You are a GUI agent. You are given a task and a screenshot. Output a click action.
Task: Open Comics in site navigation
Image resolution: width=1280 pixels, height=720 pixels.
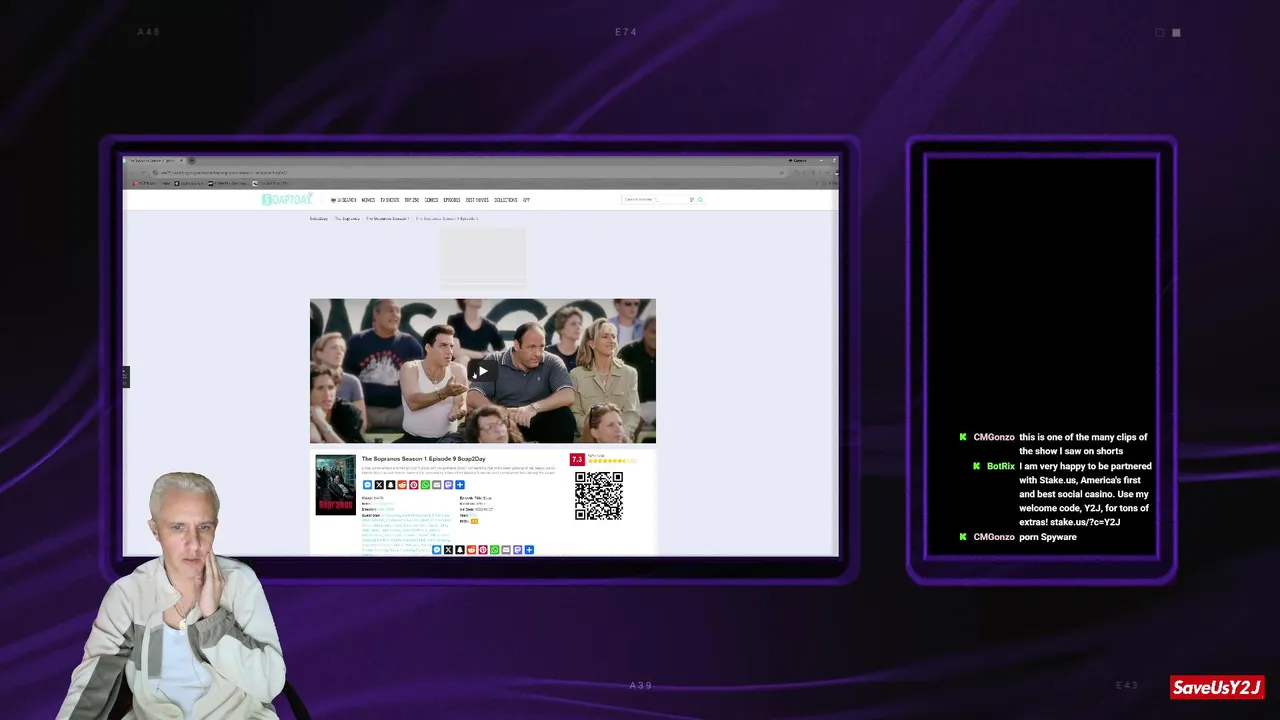tap(431, 200)
